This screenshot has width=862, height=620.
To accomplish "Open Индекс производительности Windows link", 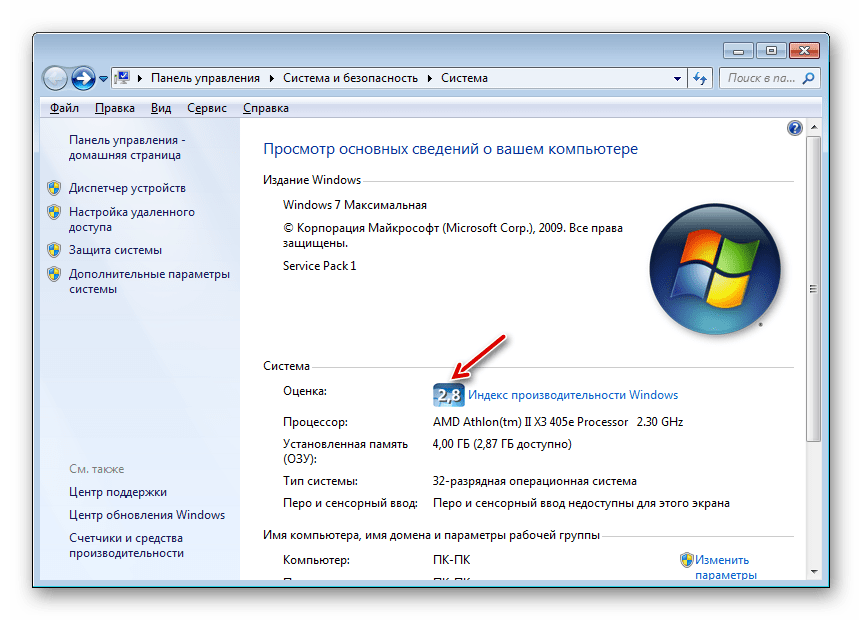I will pyautogui.click(x=573, y=395).
